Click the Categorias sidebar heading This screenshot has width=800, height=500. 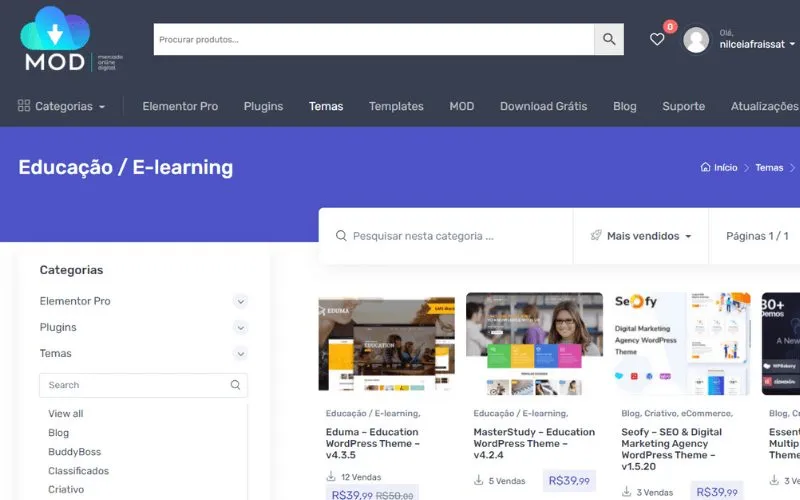(71, 270)
